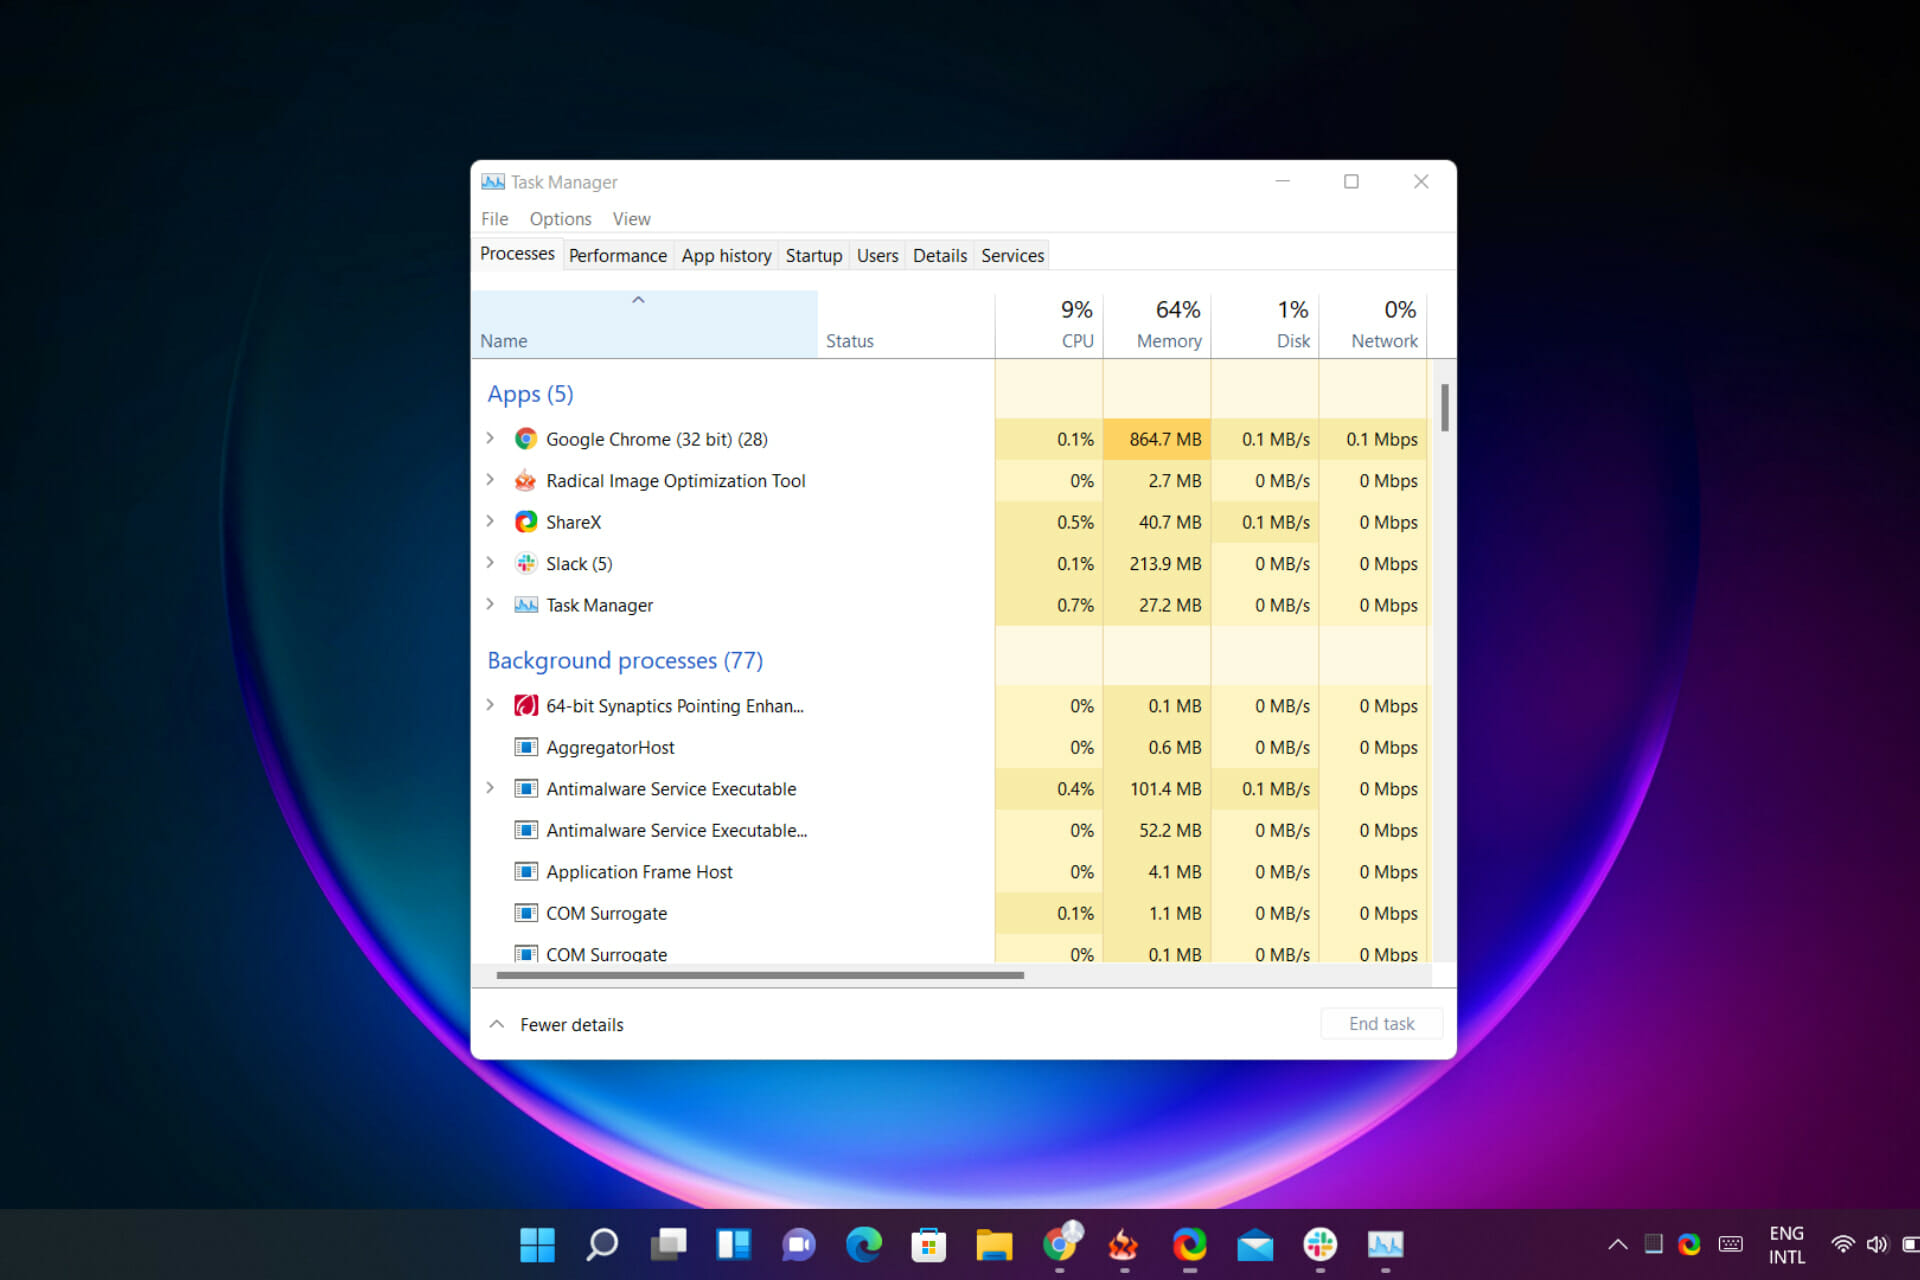Click the Radical Image Optimization Tool icon

[525, 481]
